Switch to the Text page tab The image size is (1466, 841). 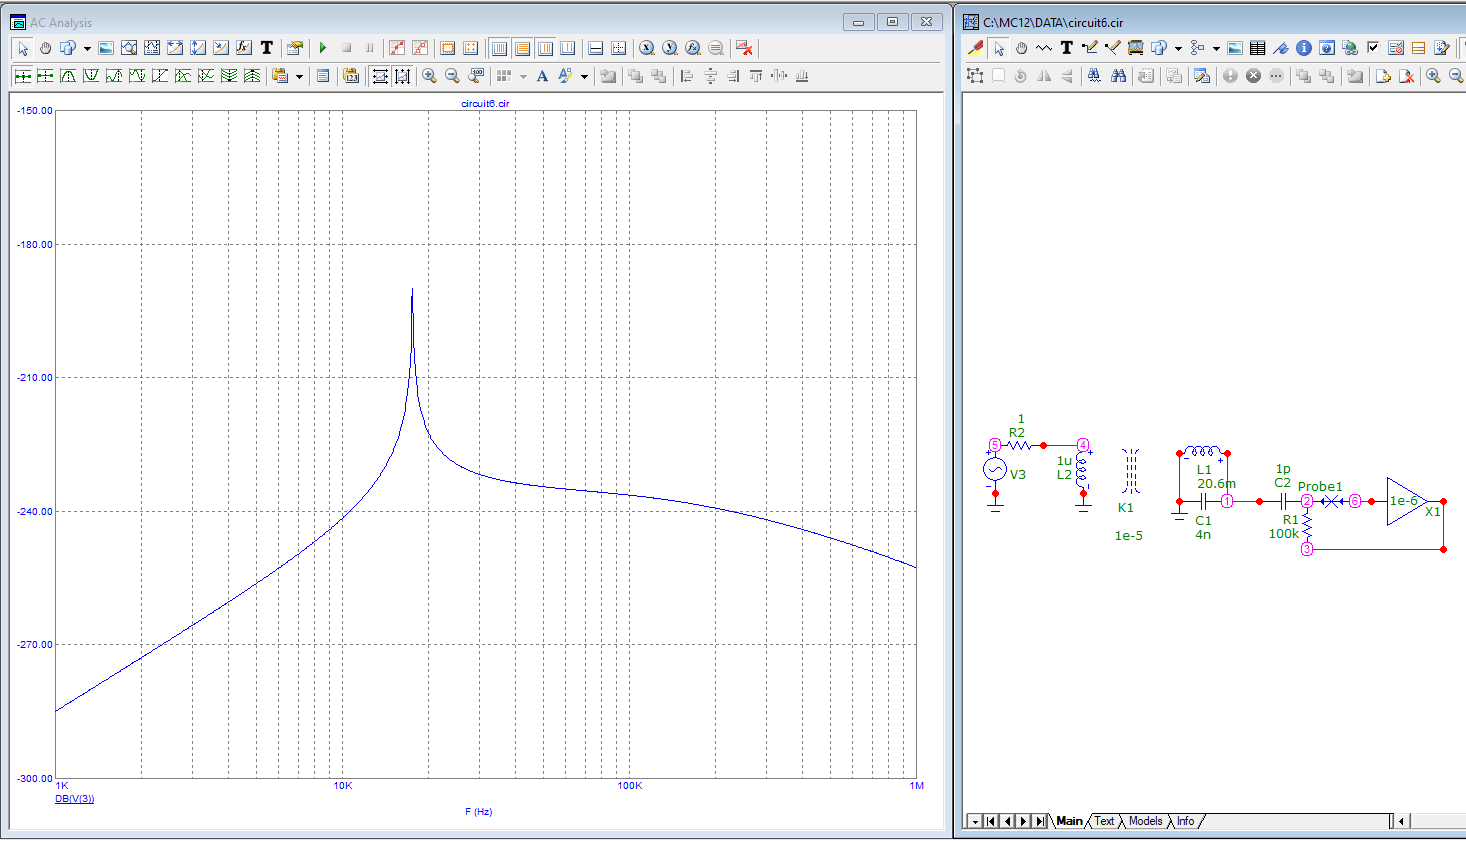[x=1104, y=821]
